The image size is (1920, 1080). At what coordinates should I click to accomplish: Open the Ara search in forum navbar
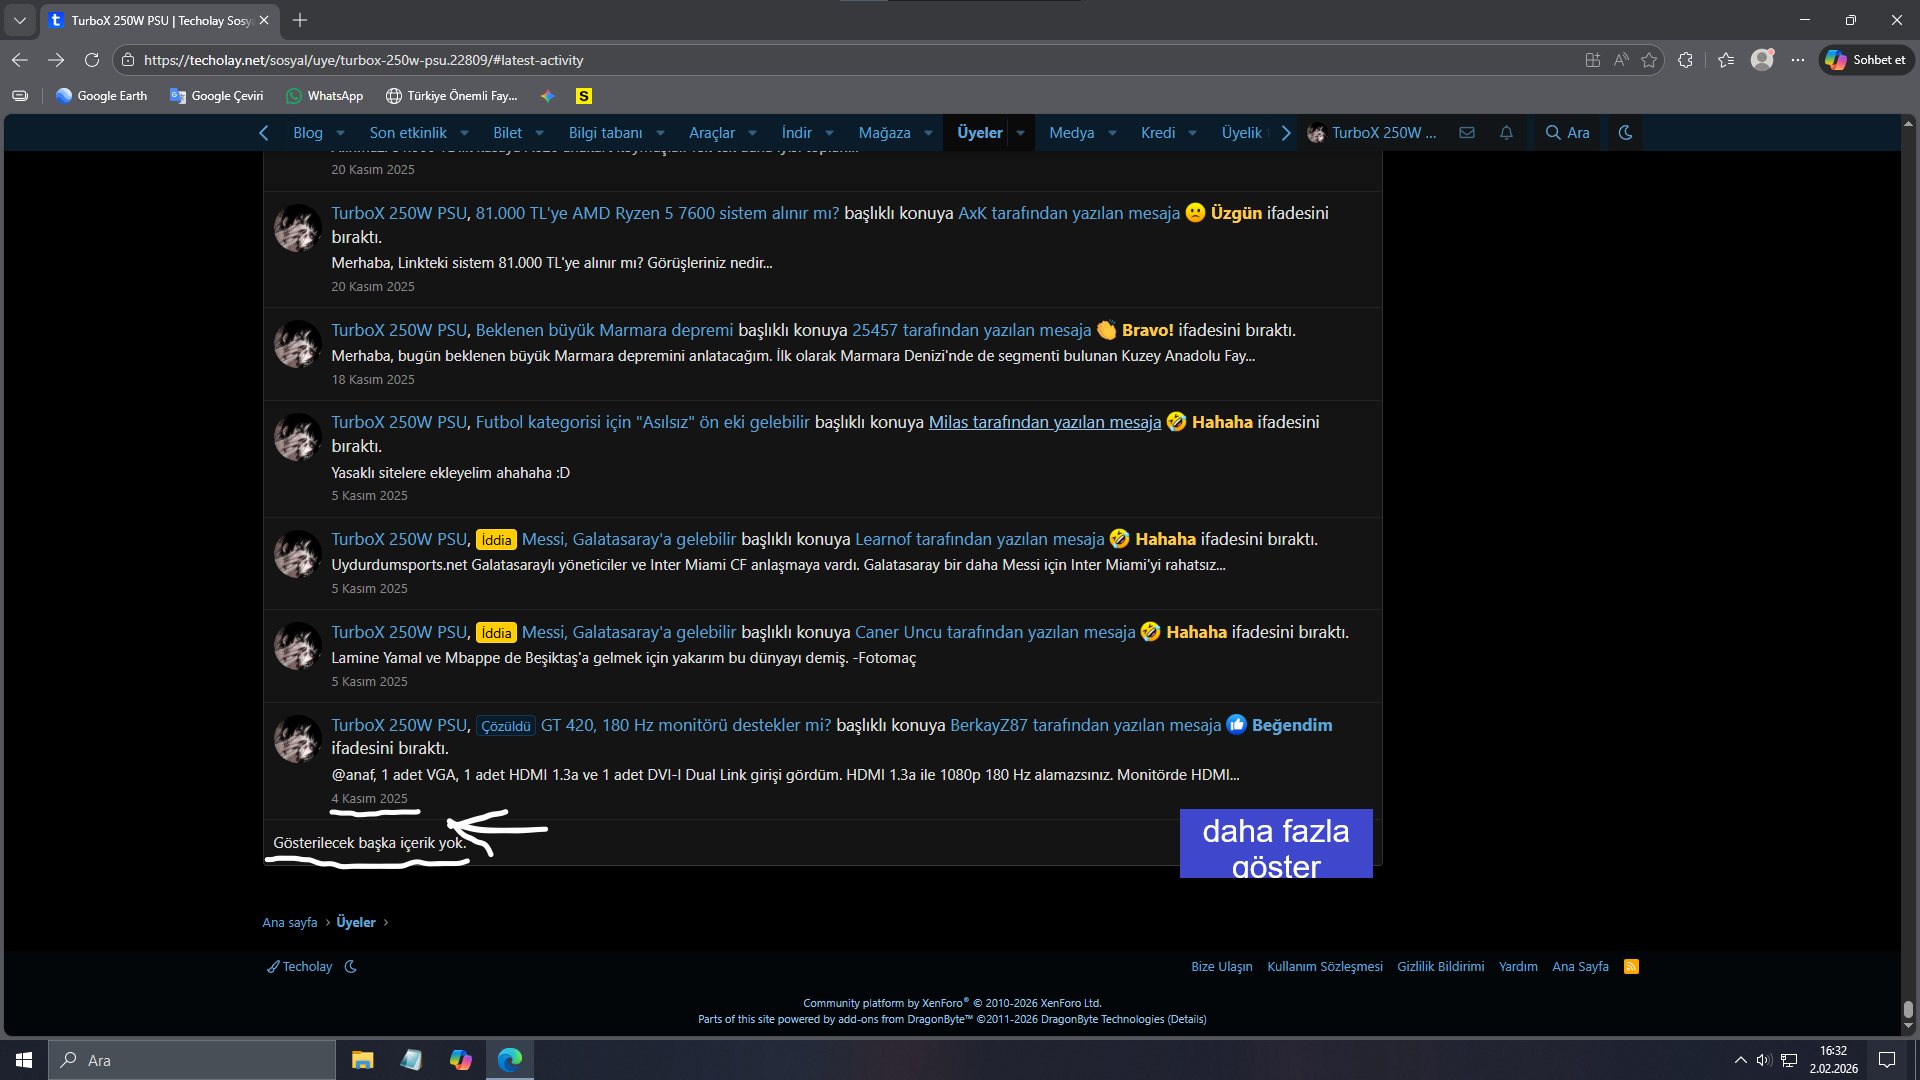point(1567,132)
